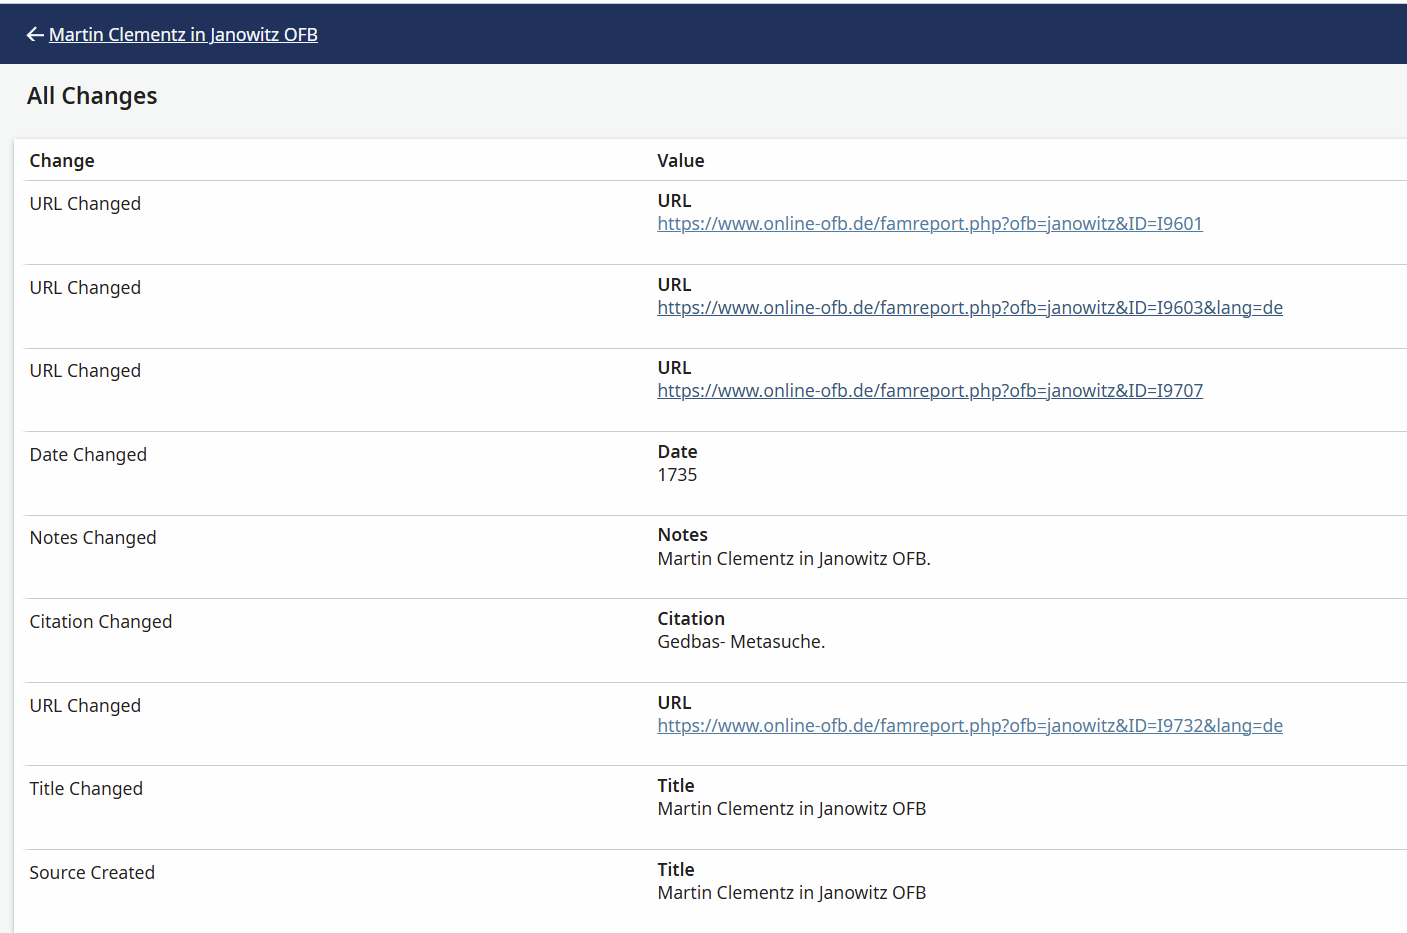This screenshot has height=933, width=1407.
Task: Select URL Changed in the I9603 row
Action: 85,288
